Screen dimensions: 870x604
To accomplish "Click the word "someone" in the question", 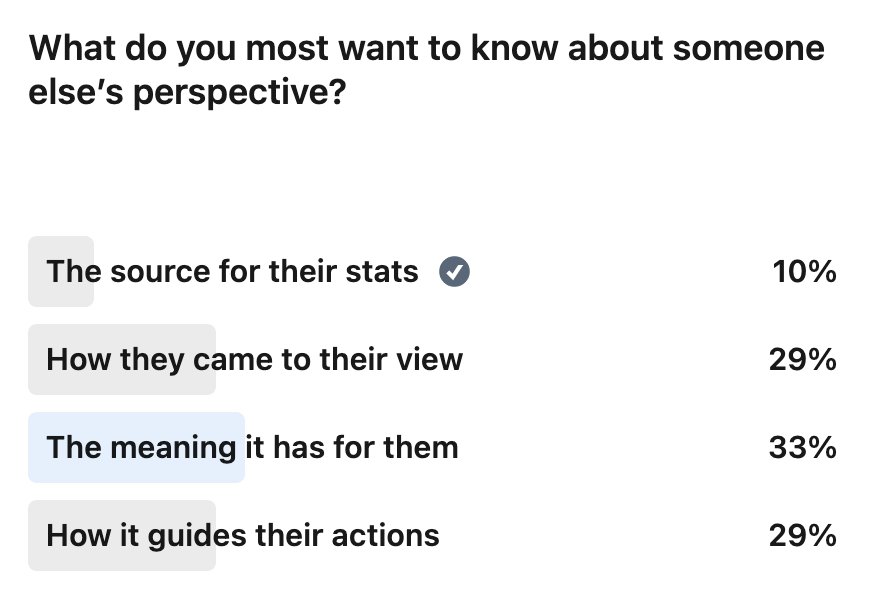I will coord(748,49).
